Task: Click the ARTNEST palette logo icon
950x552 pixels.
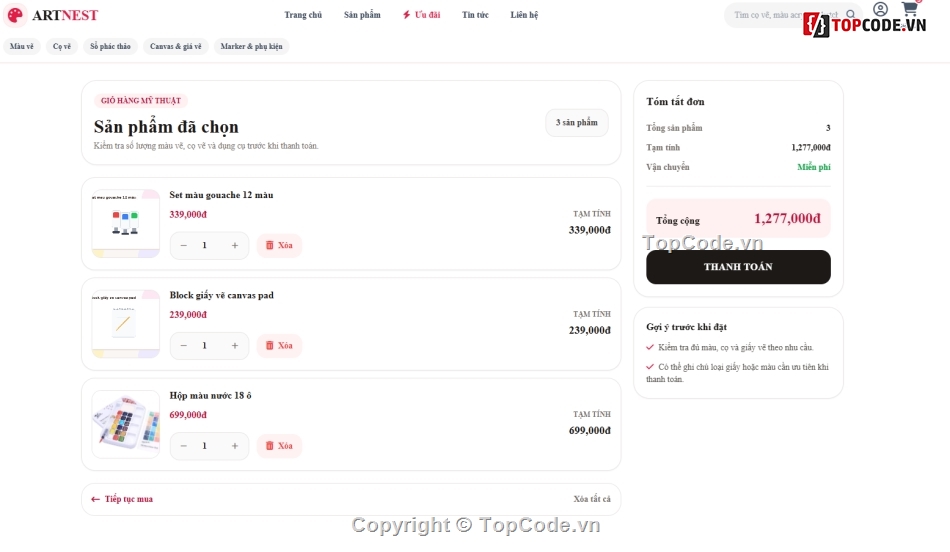Action: click(x=15, y=15)
